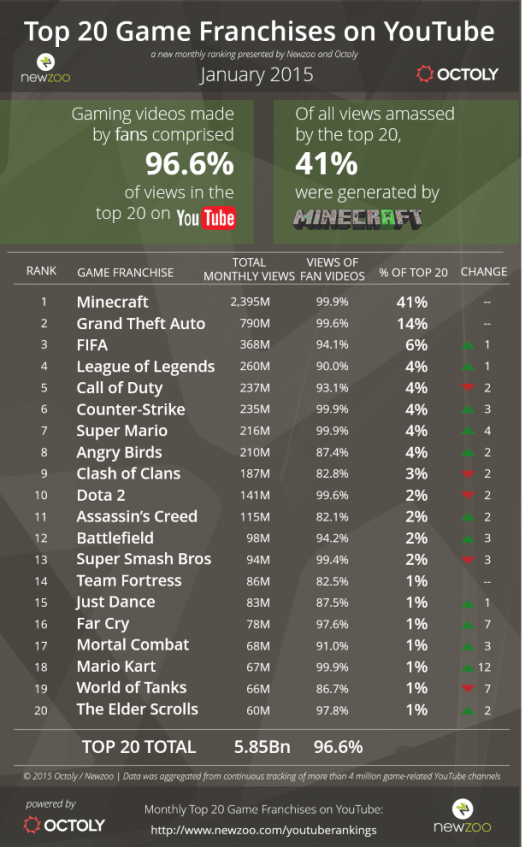The height and width of the screenshot is (847, 525).
Task: Click the Change column header
Action: pyautogui.click(x=483, y=272)
